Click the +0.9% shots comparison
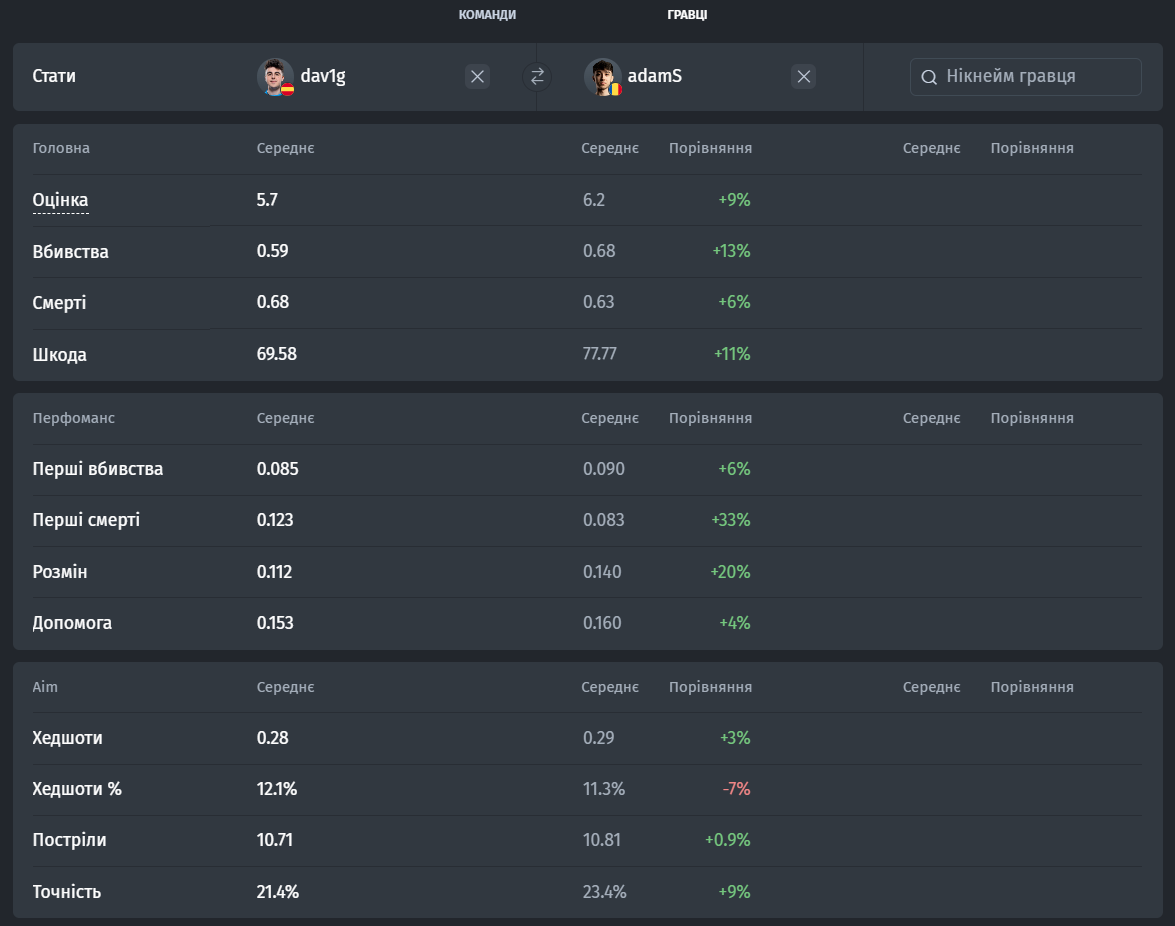The height and width of the screenshot is (926, 1175). click(728, 840)
